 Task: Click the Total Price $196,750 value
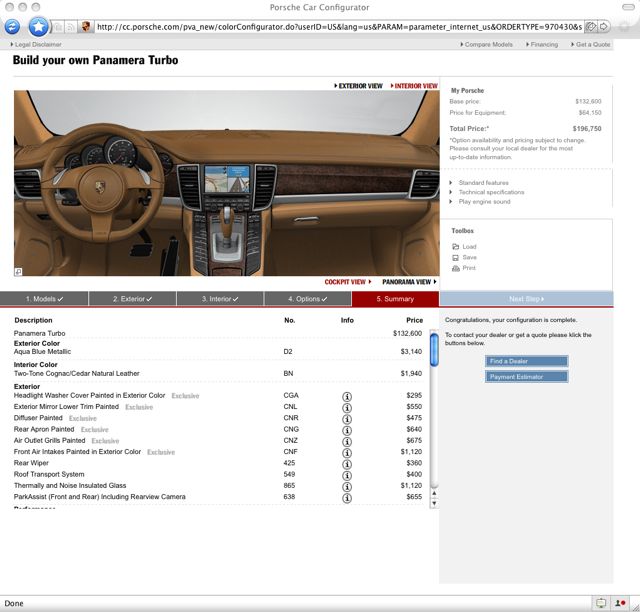[587, 129]
